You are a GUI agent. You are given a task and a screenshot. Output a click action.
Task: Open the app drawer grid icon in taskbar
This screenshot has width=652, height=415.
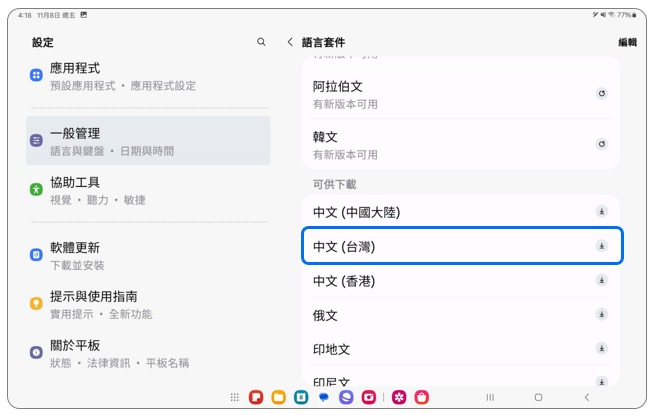click(234, 397)
